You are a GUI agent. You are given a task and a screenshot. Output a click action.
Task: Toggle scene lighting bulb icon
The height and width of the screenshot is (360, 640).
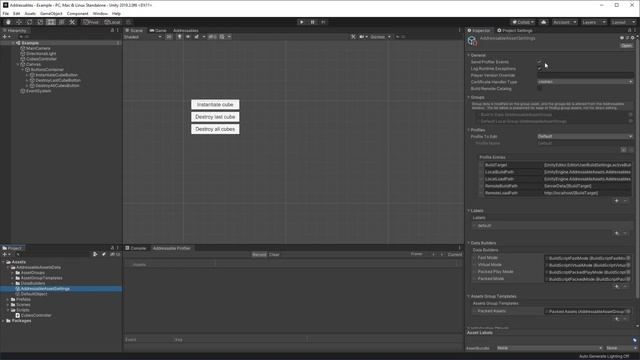(179, 37)
